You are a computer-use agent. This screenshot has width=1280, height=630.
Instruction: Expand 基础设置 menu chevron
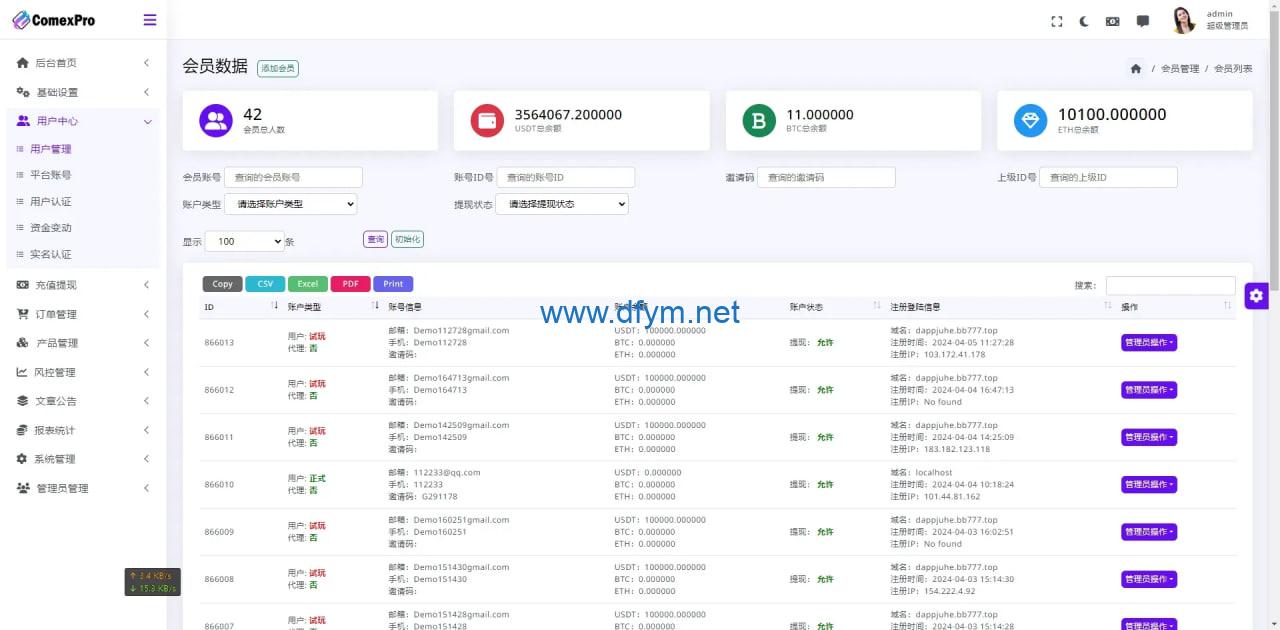[147, 92]
